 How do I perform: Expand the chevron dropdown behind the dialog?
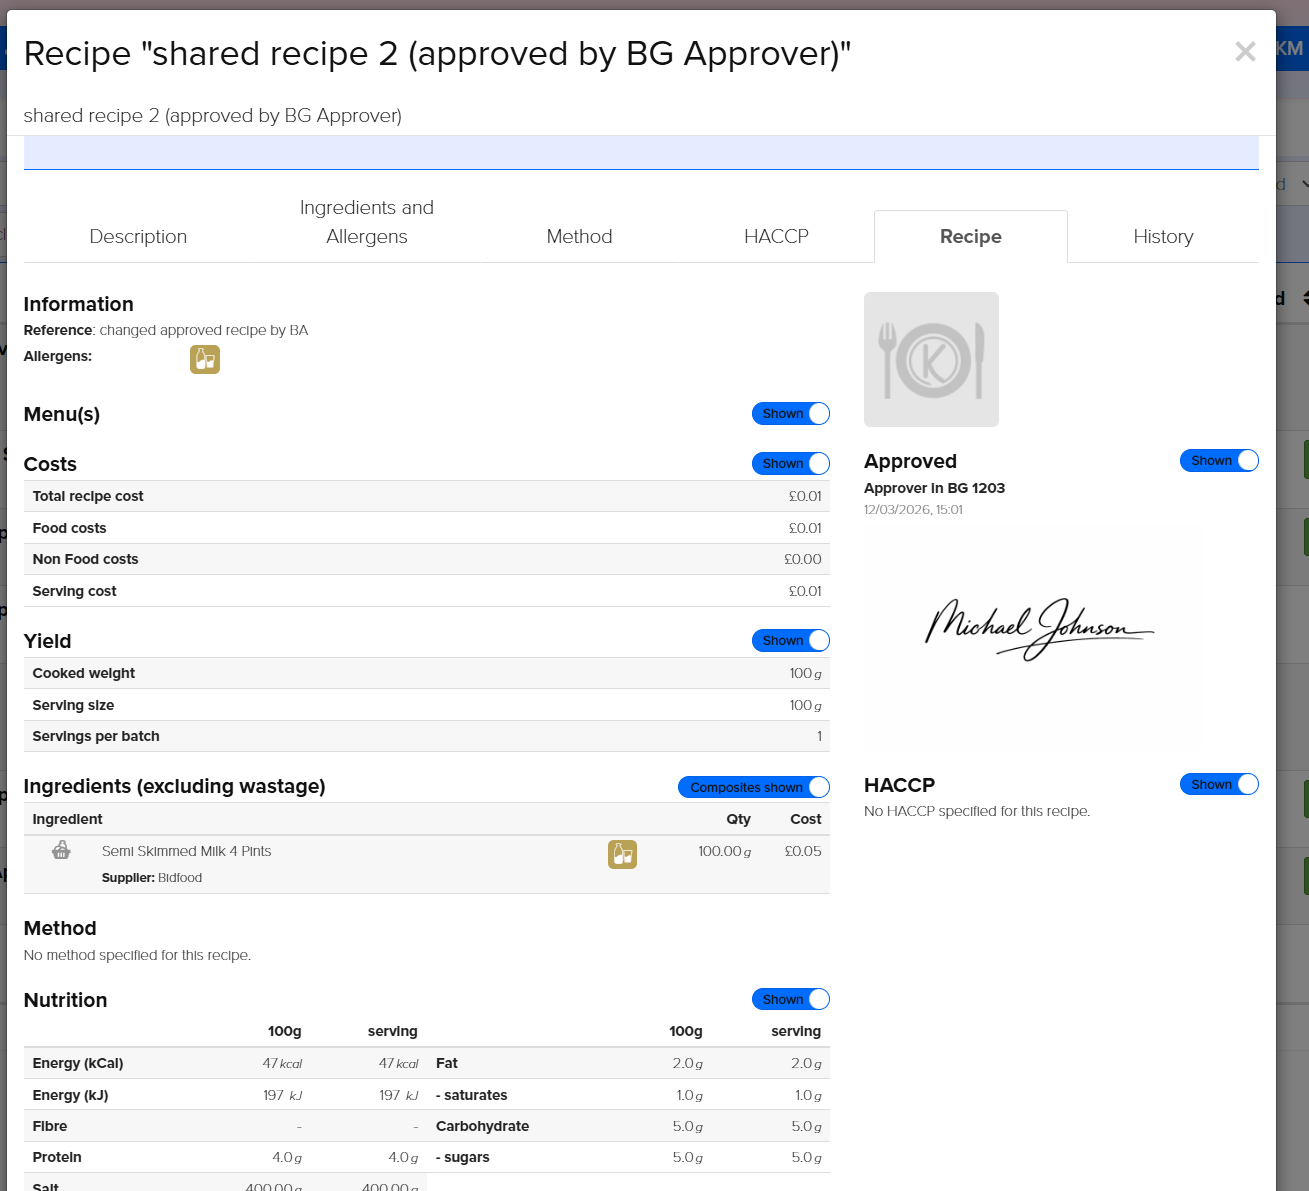(x=1301, y=184)
